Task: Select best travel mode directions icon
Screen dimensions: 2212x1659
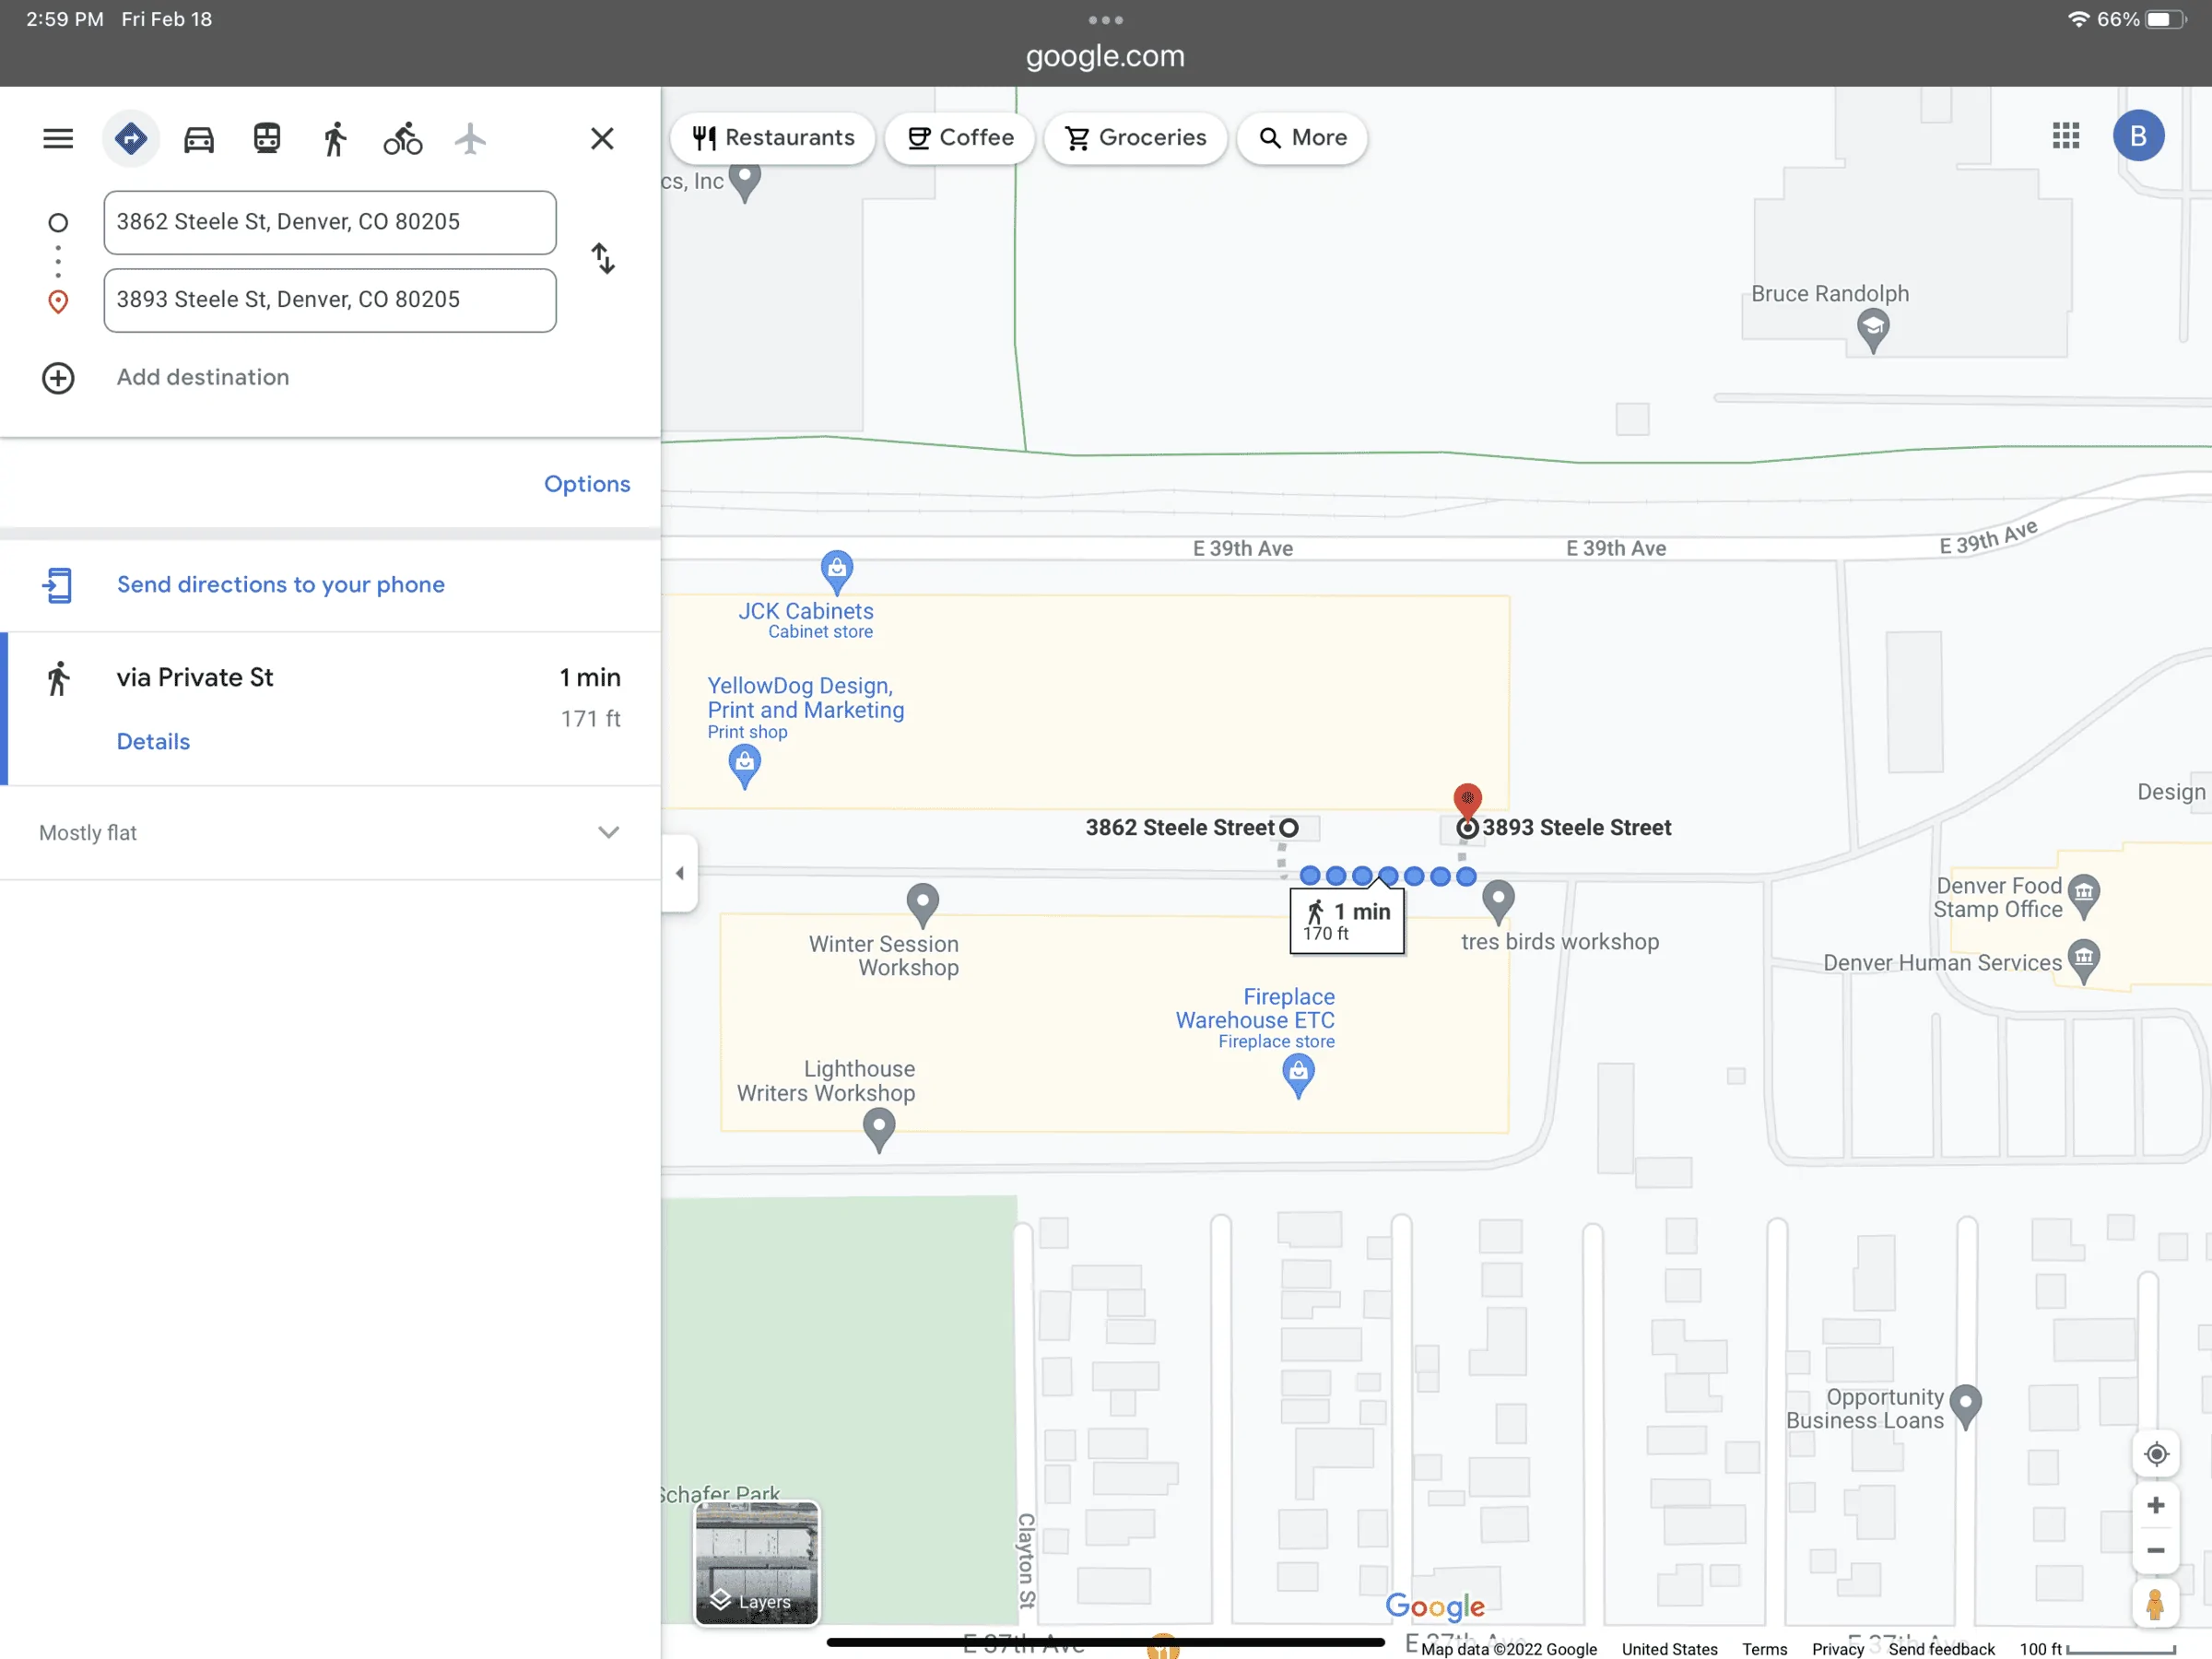Action: coord(131,138)
